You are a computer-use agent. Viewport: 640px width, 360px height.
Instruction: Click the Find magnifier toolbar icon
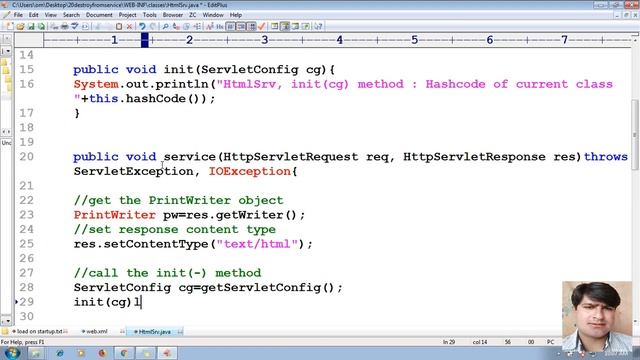165,27
